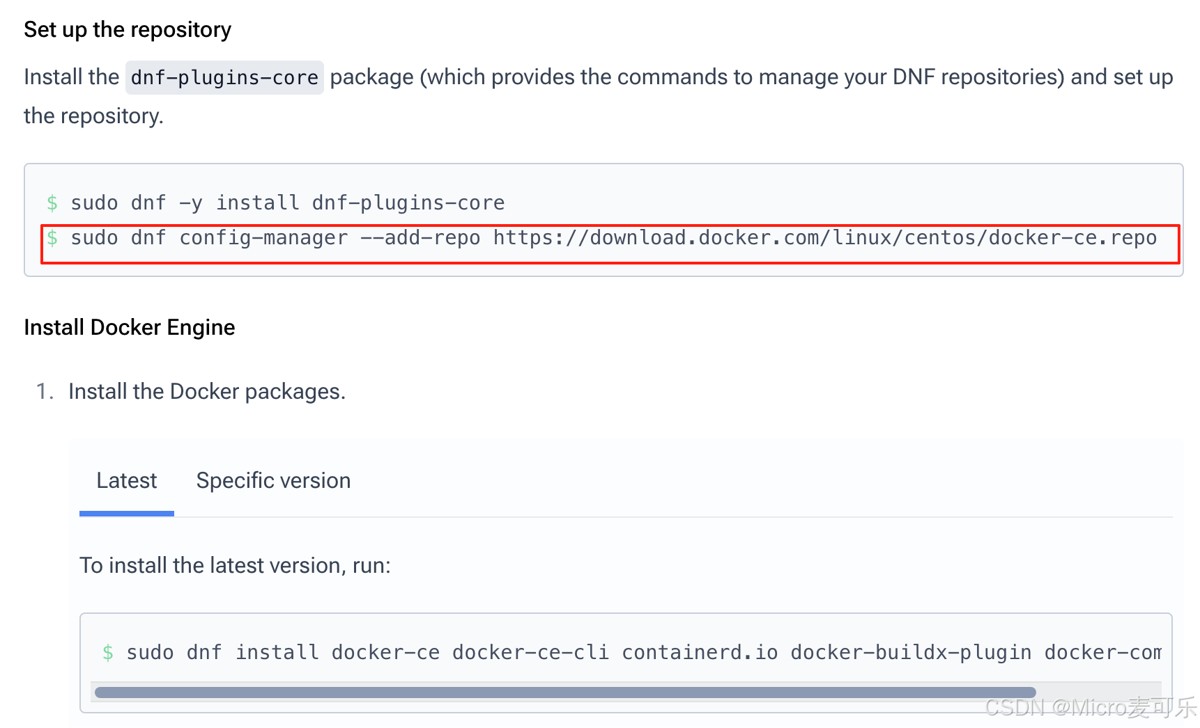This screenshot has width=1200, height=728.
Task: Select the Latest tab
Action: click(x=126, y=481)
